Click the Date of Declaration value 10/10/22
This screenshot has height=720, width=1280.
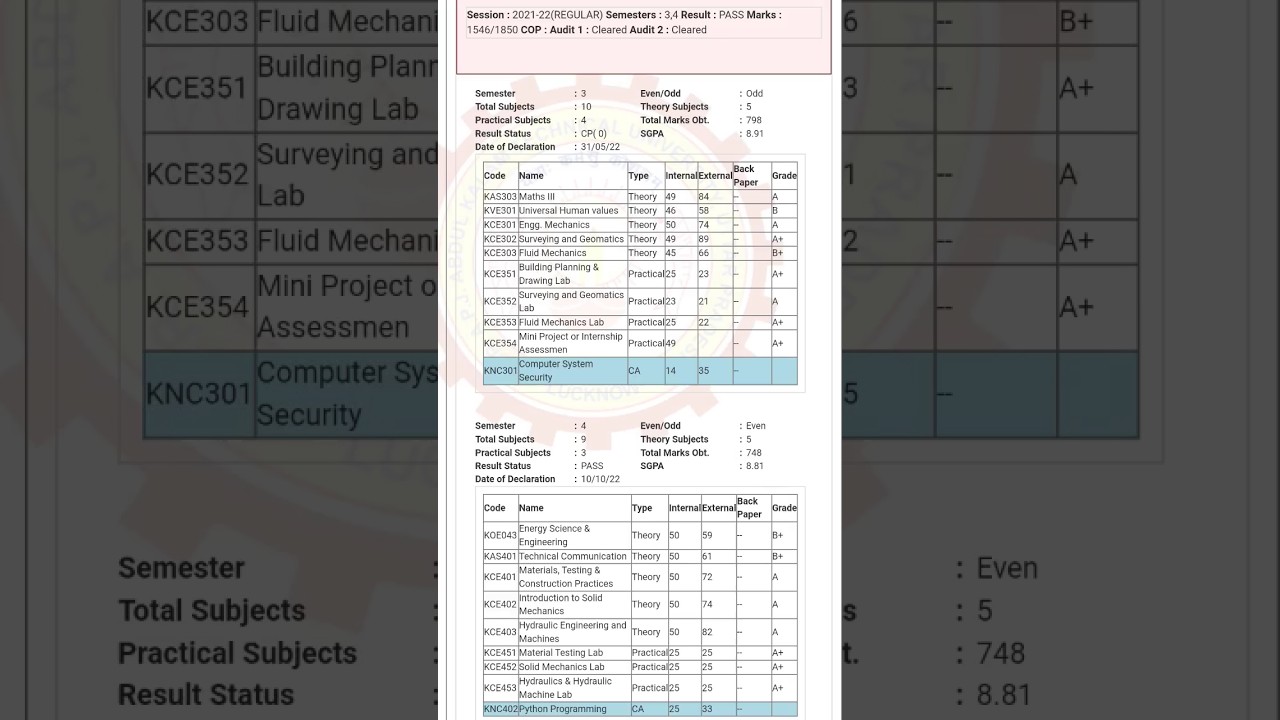(600, 479)
